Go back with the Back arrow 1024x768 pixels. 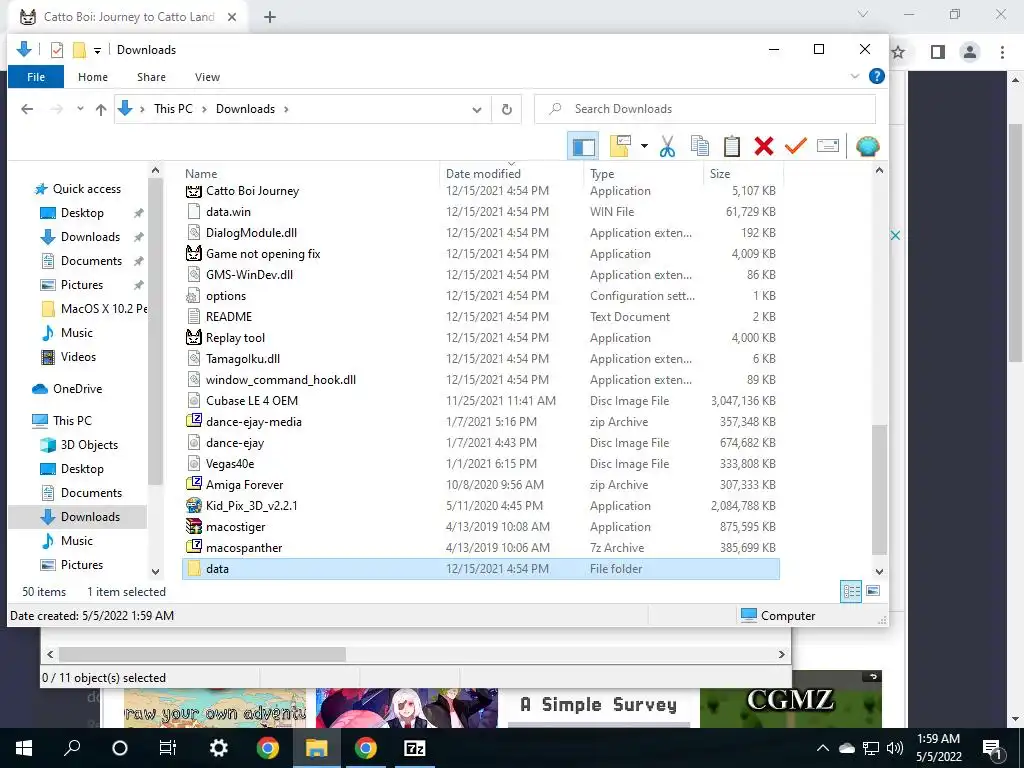27,109
